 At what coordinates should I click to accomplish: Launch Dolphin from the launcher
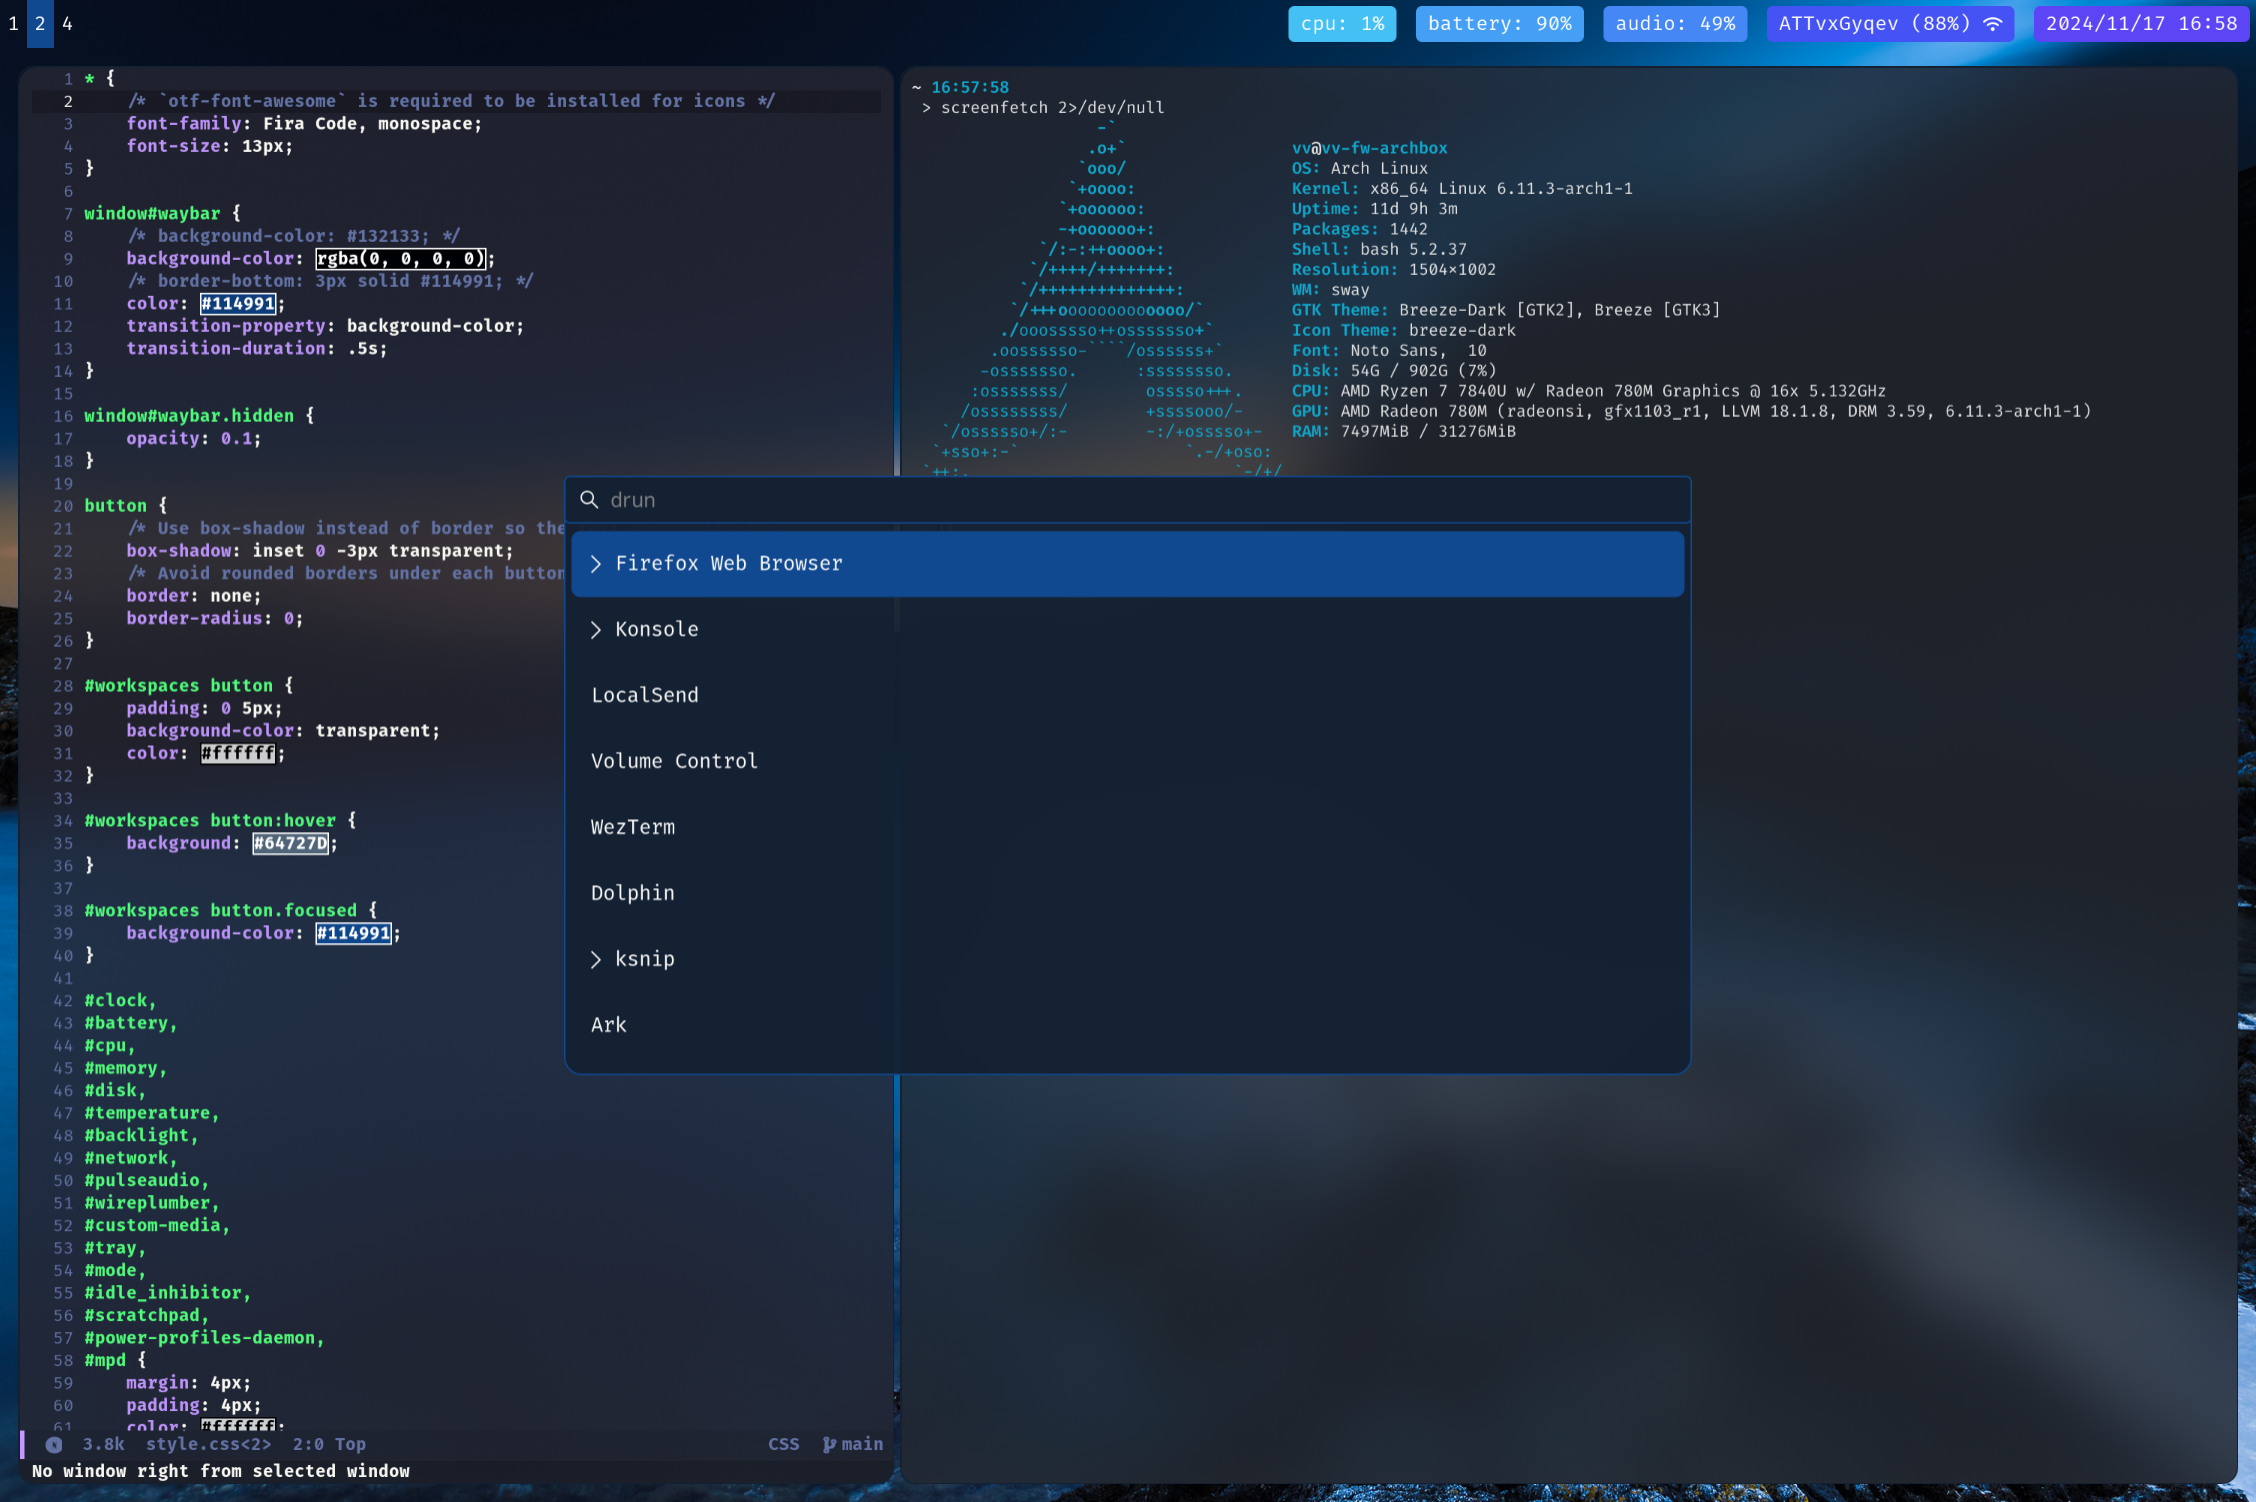[1128, 893]
